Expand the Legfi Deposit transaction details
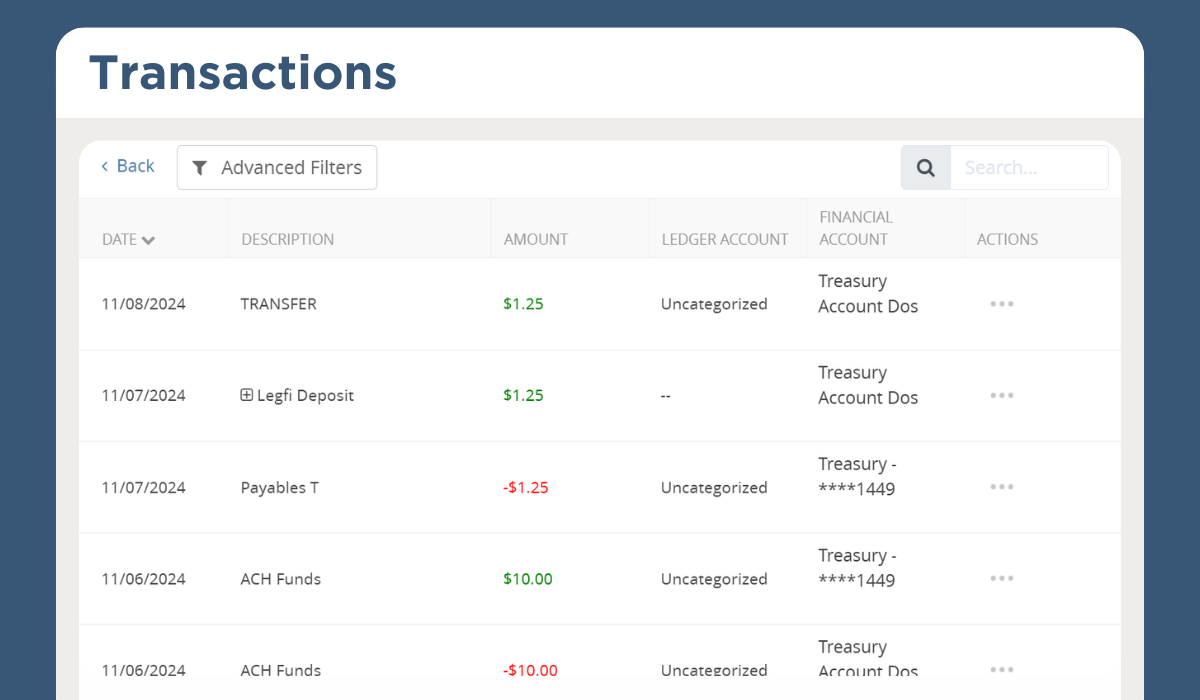Viewport: 1200px width, 700px height. click(247, 395)
